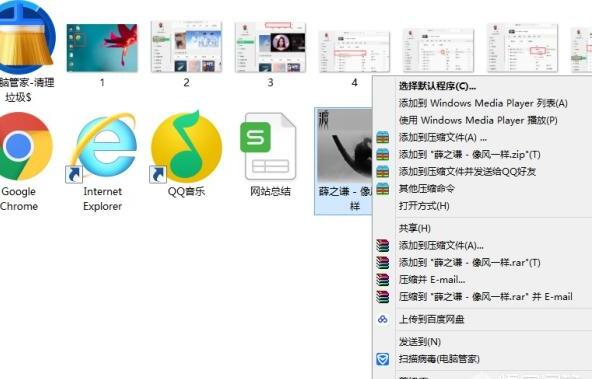Open 其他压缩命令 submenu

(x=427, y=189)
